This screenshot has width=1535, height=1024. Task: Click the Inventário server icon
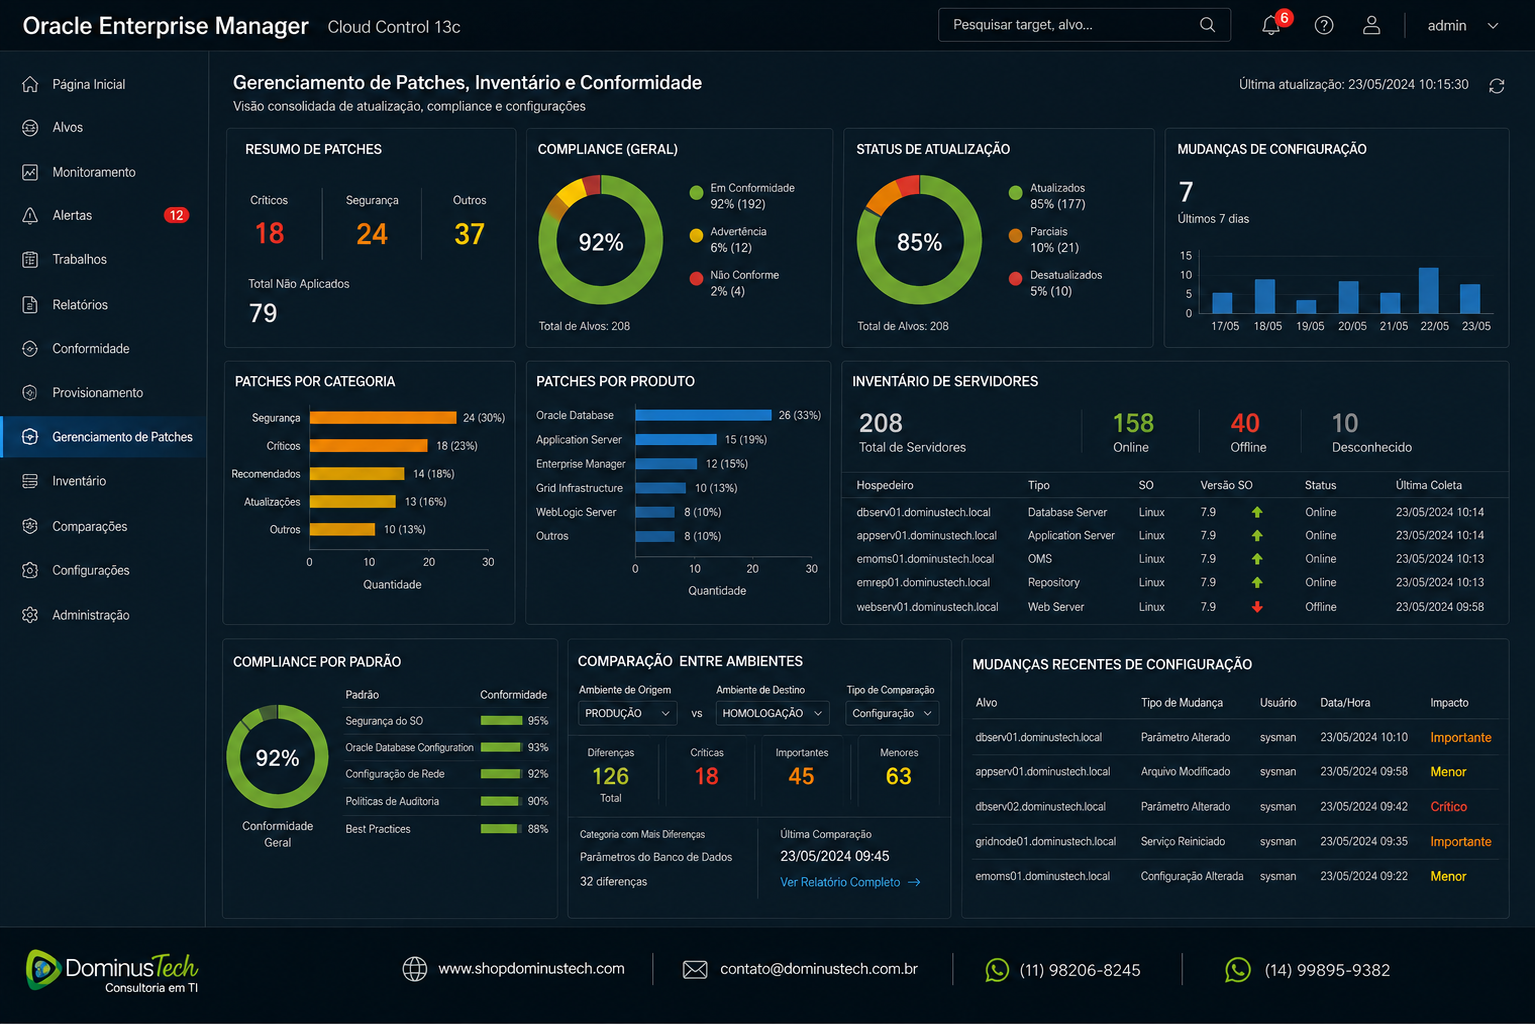click(x=30, y=481)
